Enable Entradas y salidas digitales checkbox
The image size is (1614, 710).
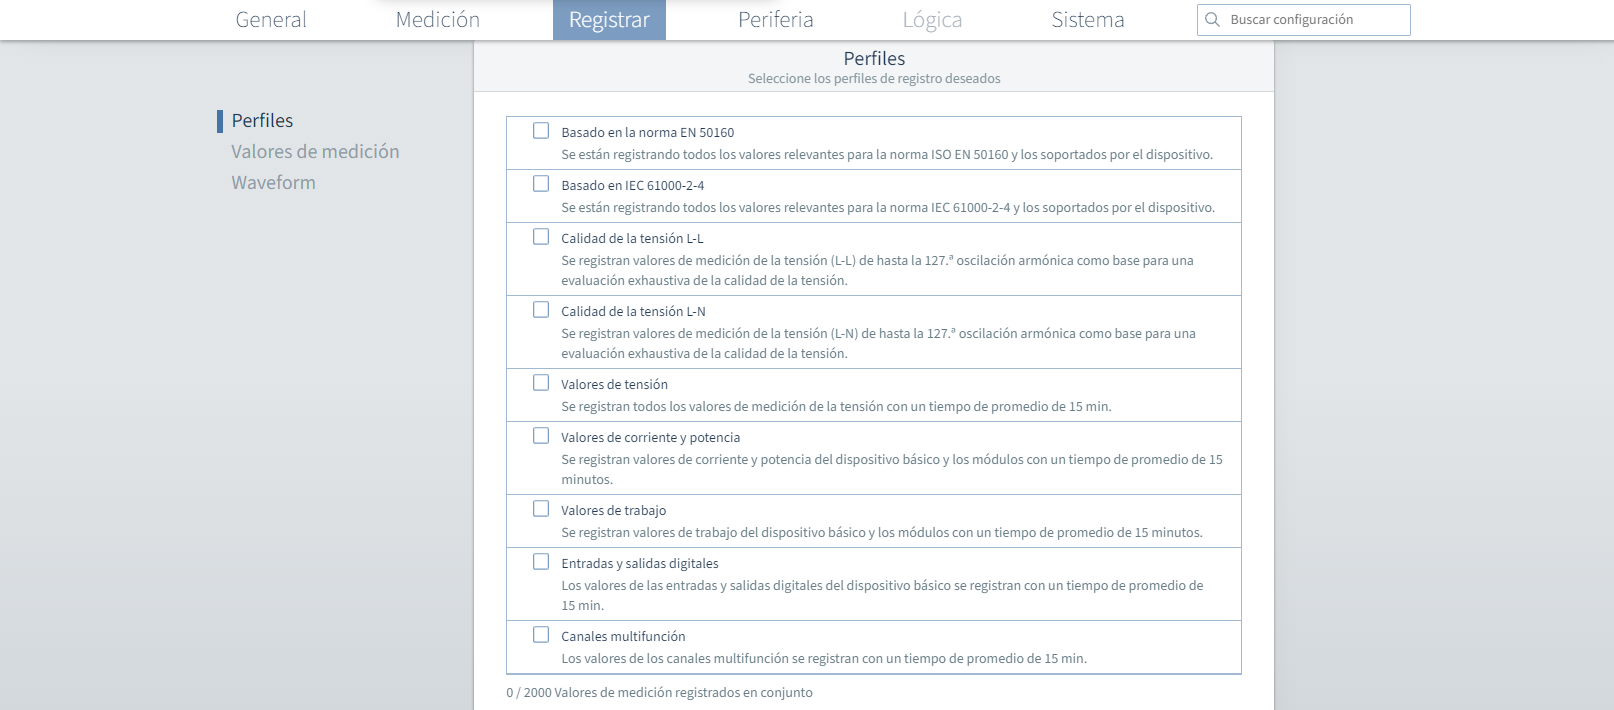coord(541,562)
